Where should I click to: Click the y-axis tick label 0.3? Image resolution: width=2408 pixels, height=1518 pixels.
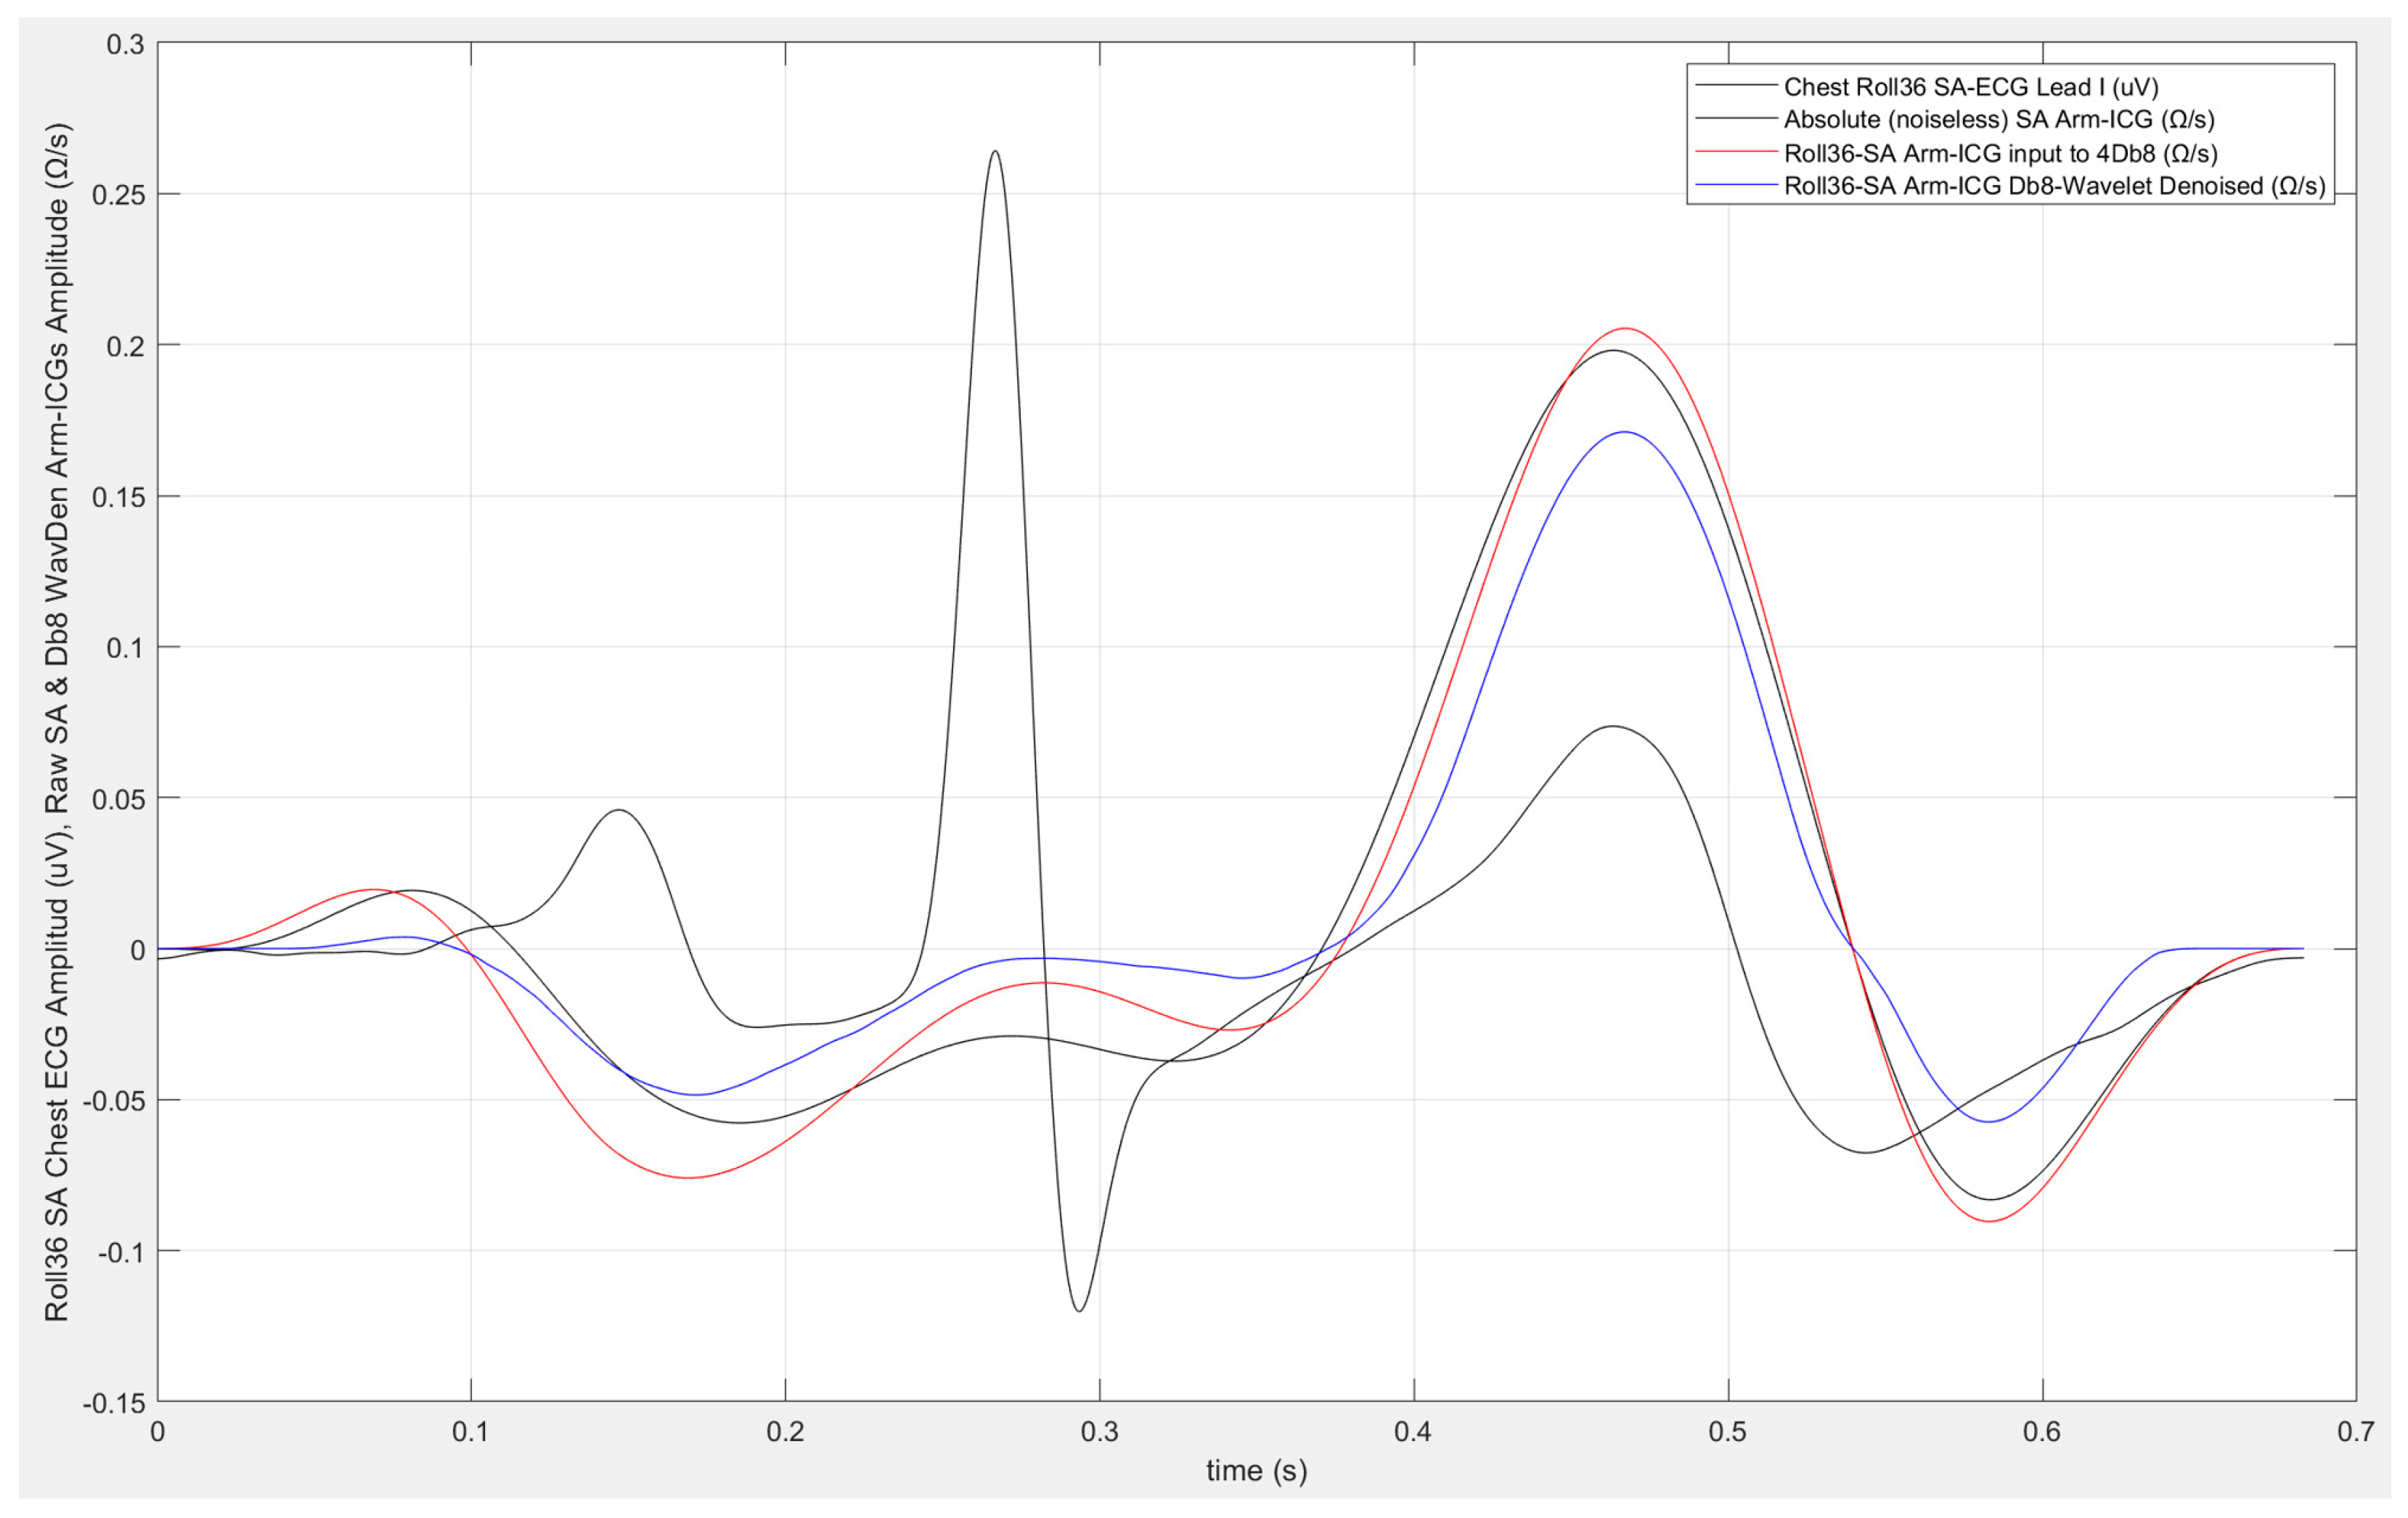[126, 44]
